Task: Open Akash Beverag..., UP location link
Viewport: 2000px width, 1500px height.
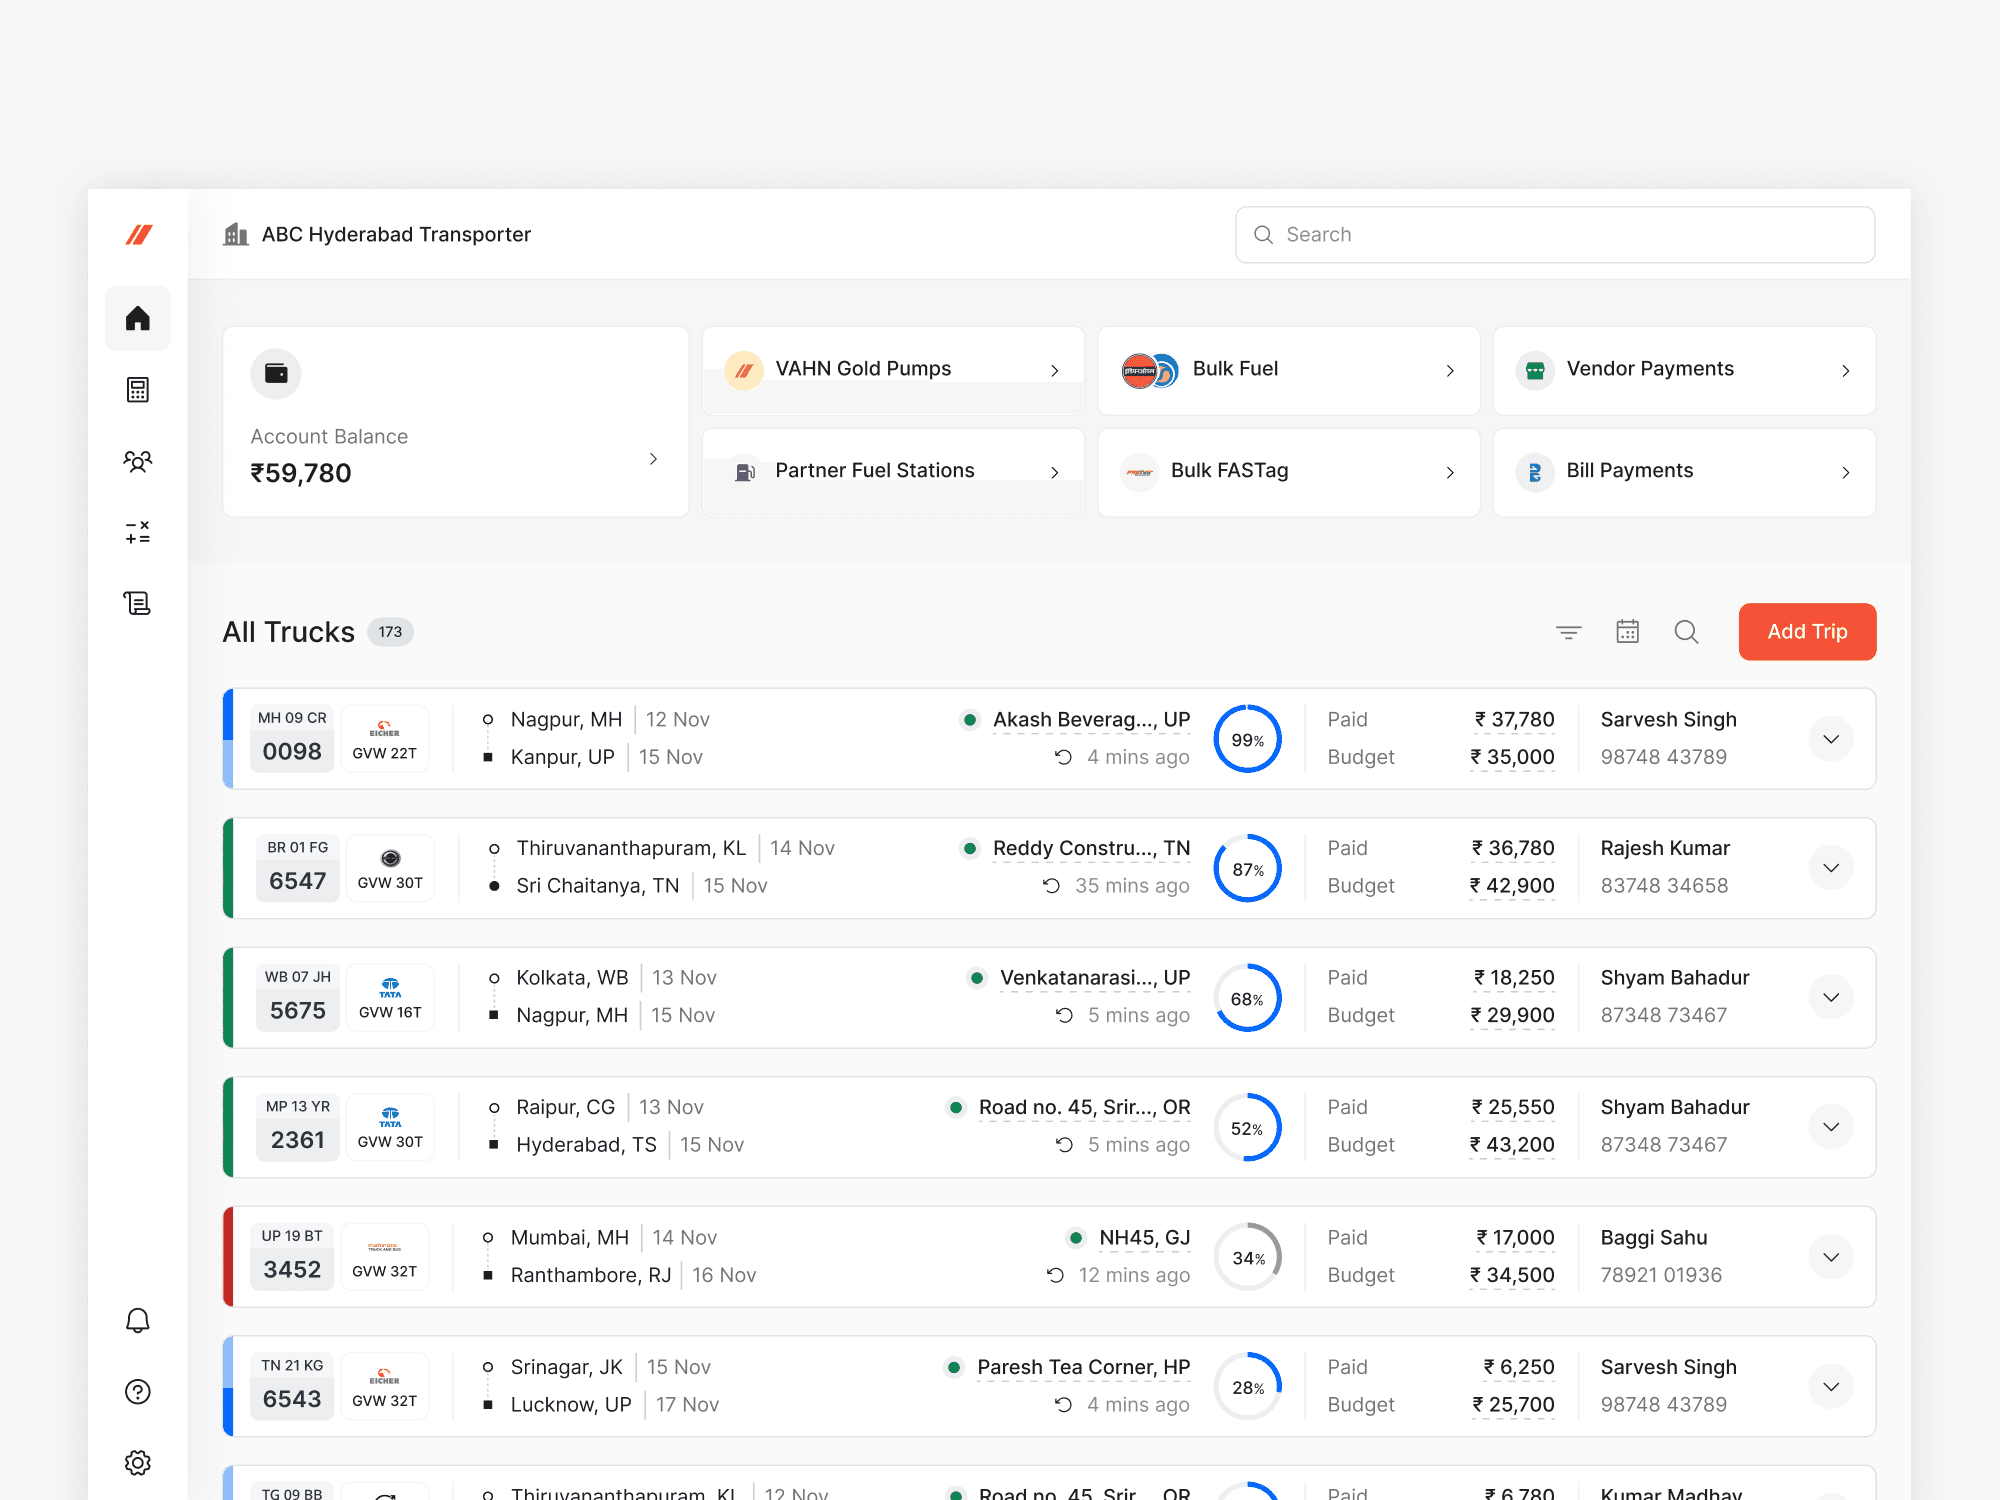Action: (1090, 720)
